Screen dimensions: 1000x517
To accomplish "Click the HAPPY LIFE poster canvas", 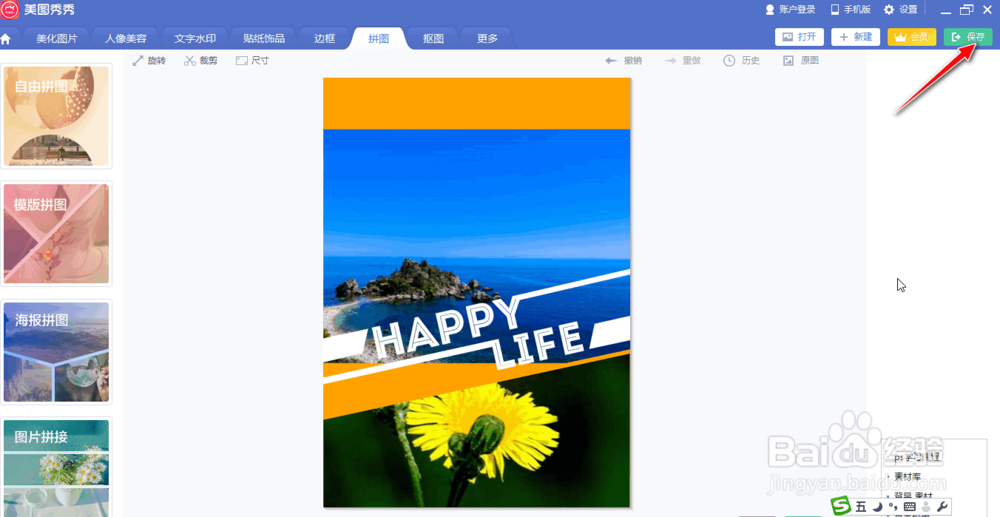I will (x=476, y=293).
